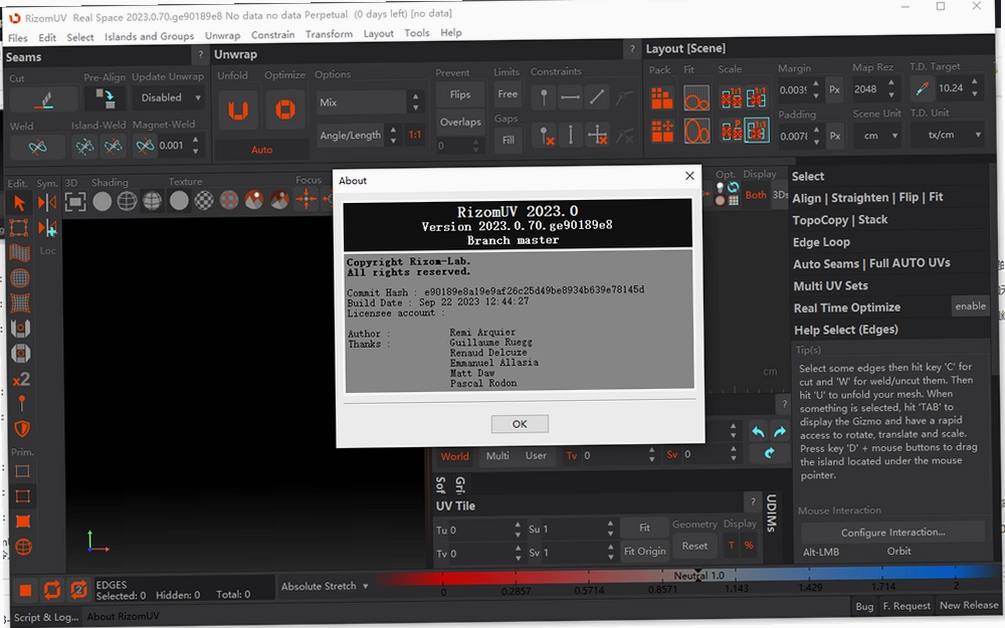Enable Real Time Optimize
This screenshot has width=1005, height=628.
970,306
